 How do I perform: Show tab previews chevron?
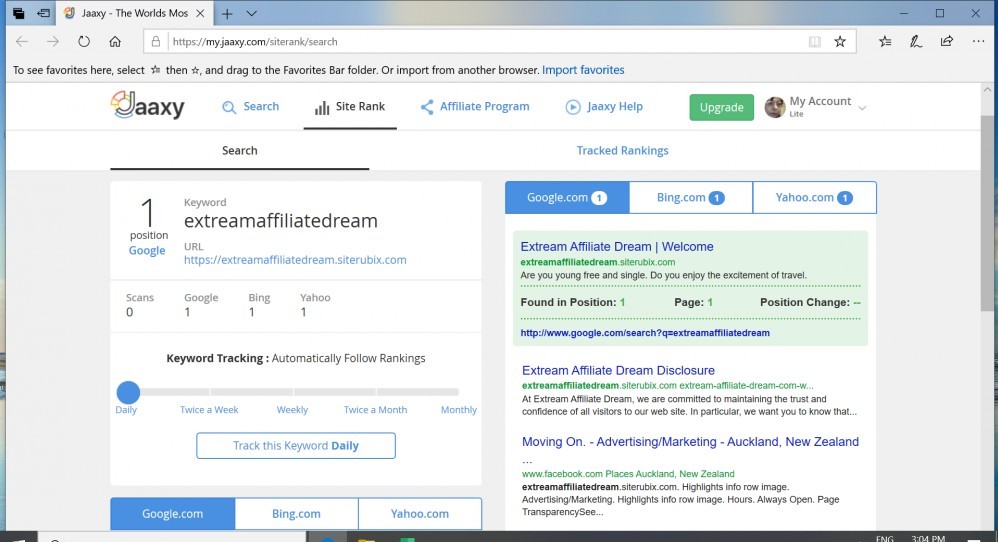251,13
